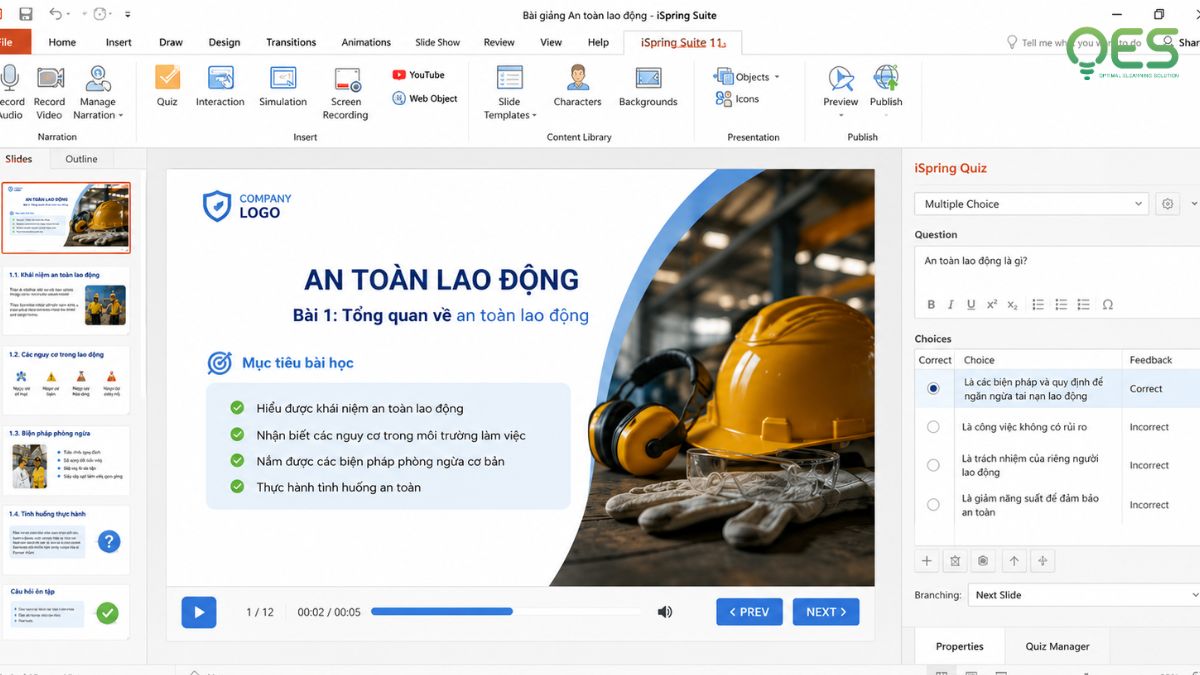
Task: Seek on the slide playback progress bar
Action: [x=507, y=612]
